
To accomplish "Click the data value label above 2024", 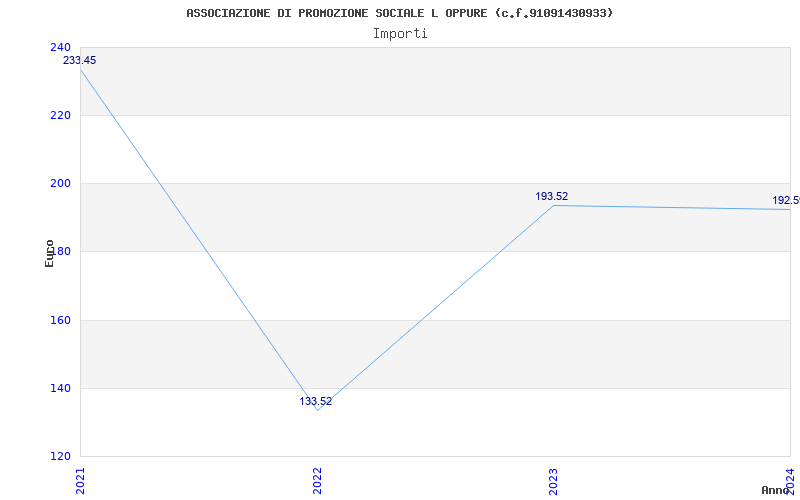I will coord(785,201).
